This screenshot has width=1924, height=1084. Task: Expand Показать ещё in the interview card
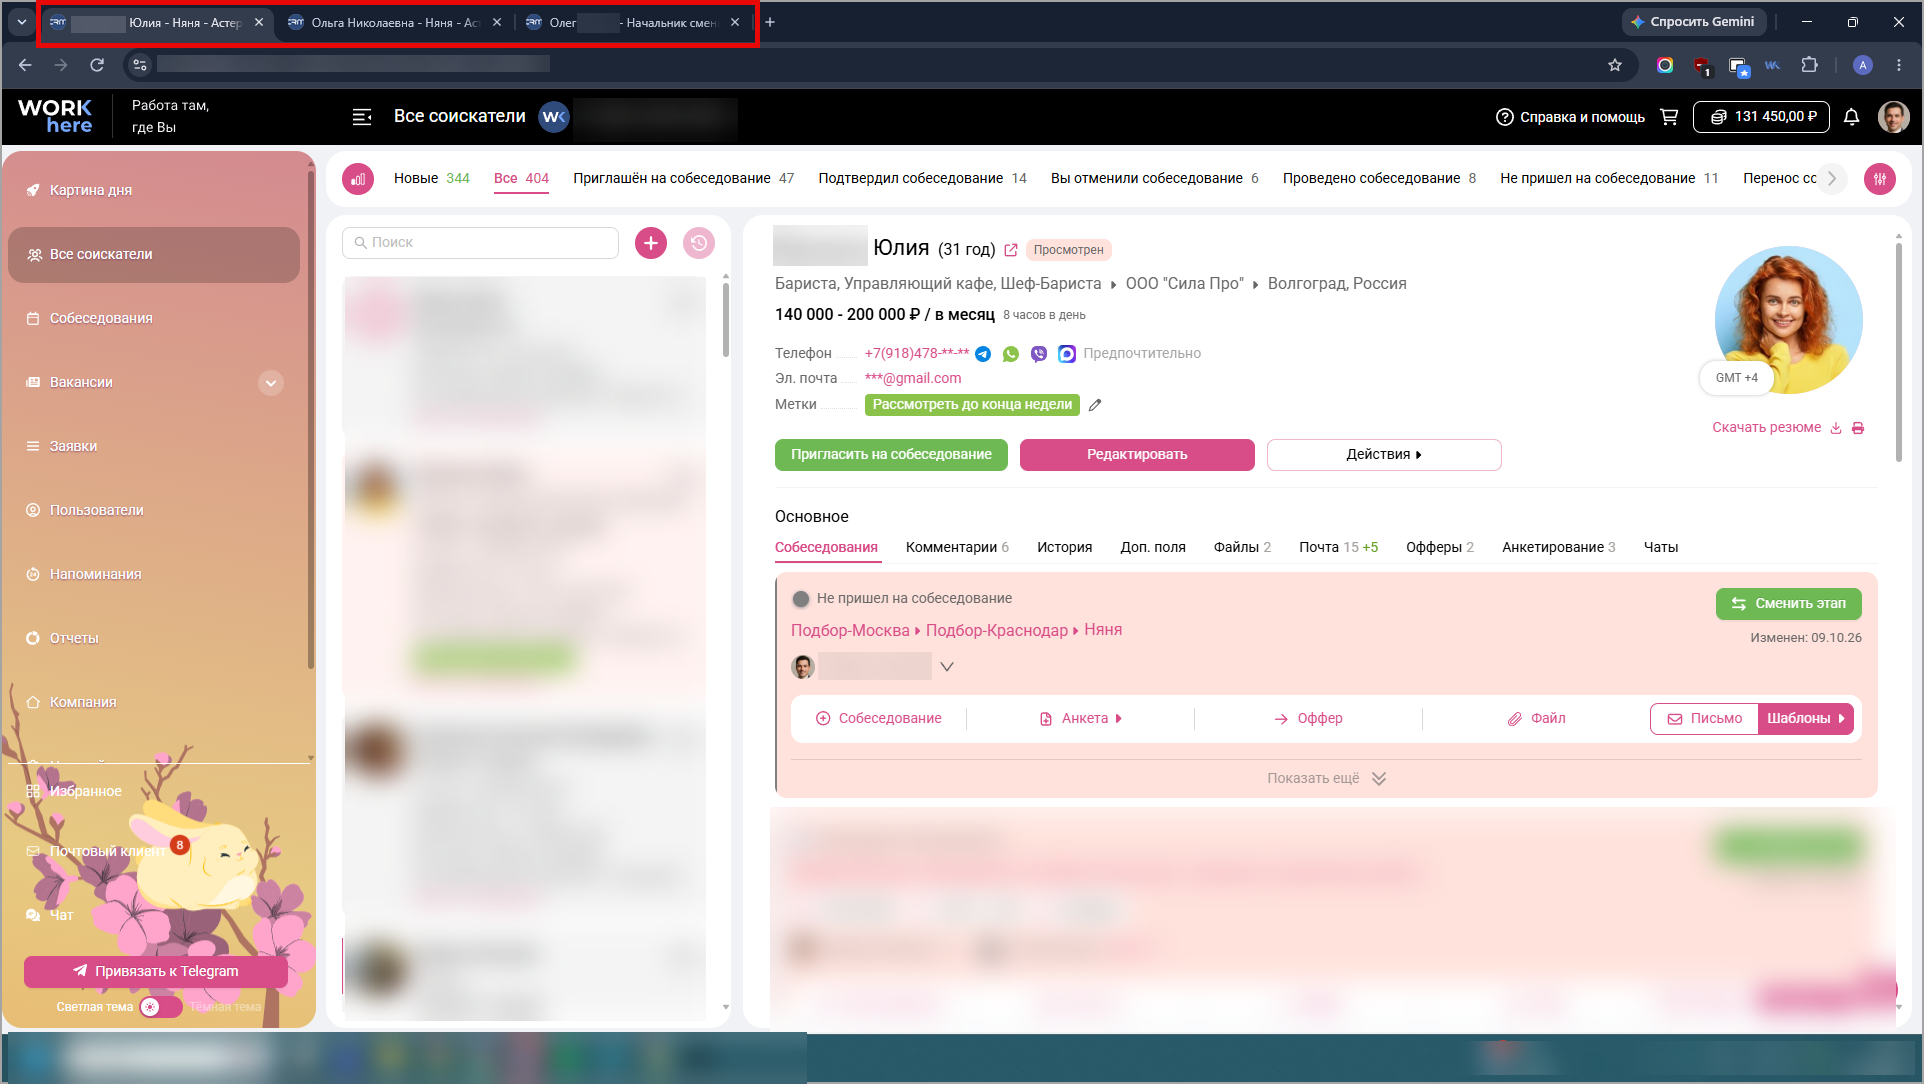point(1326,779)
